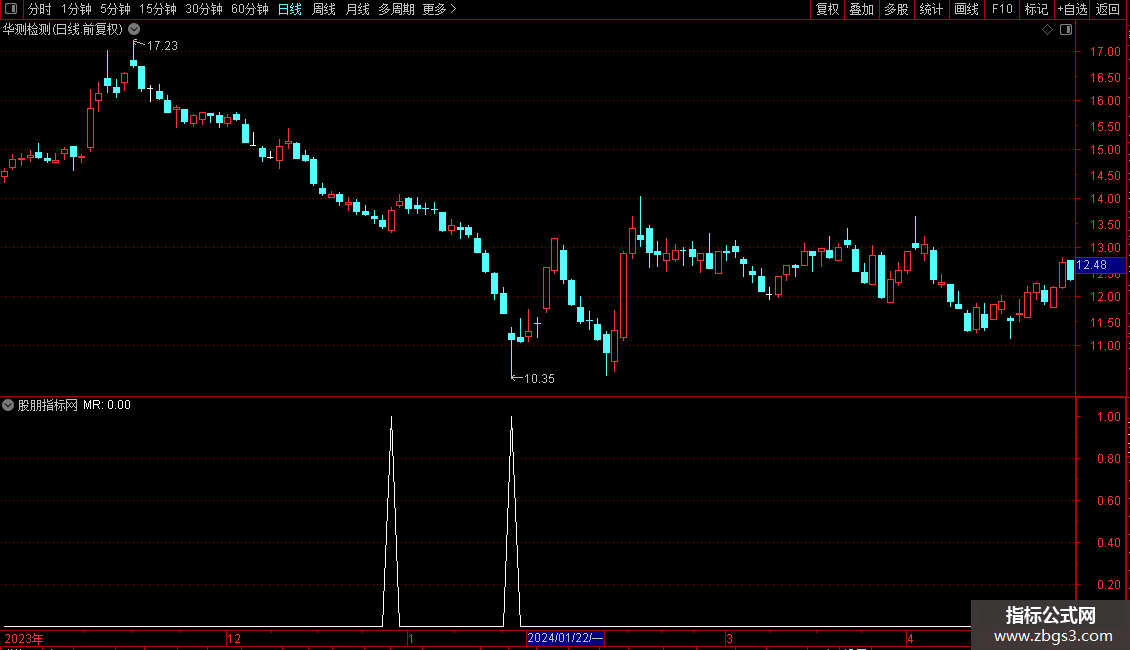1130x650 pixels.
Task: Expand the 更多 periods menu
Action: pos(439,9)
